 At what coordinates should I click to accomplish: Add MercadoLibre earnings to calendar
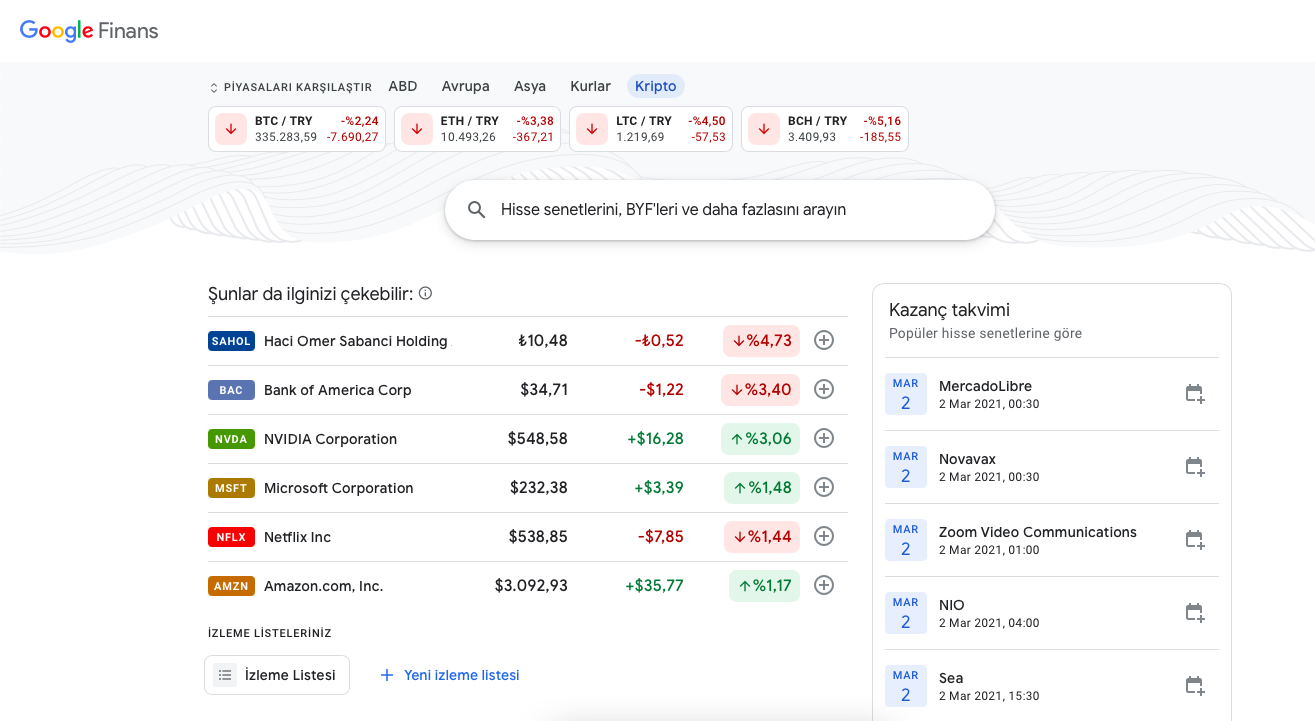tap(1195, 394)
